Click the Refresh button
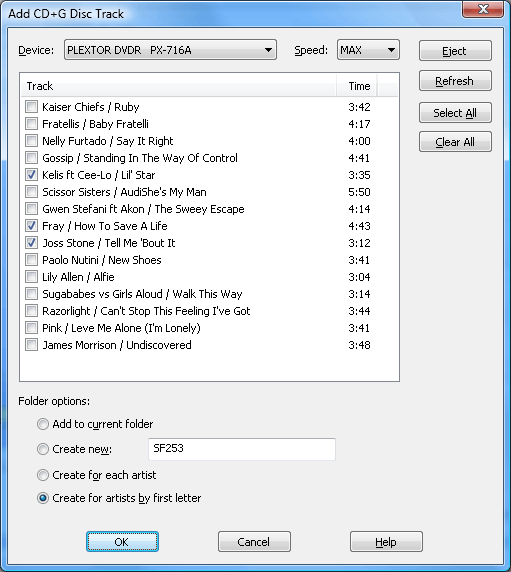The image size is (511, 572). click(x=455, y=81)
